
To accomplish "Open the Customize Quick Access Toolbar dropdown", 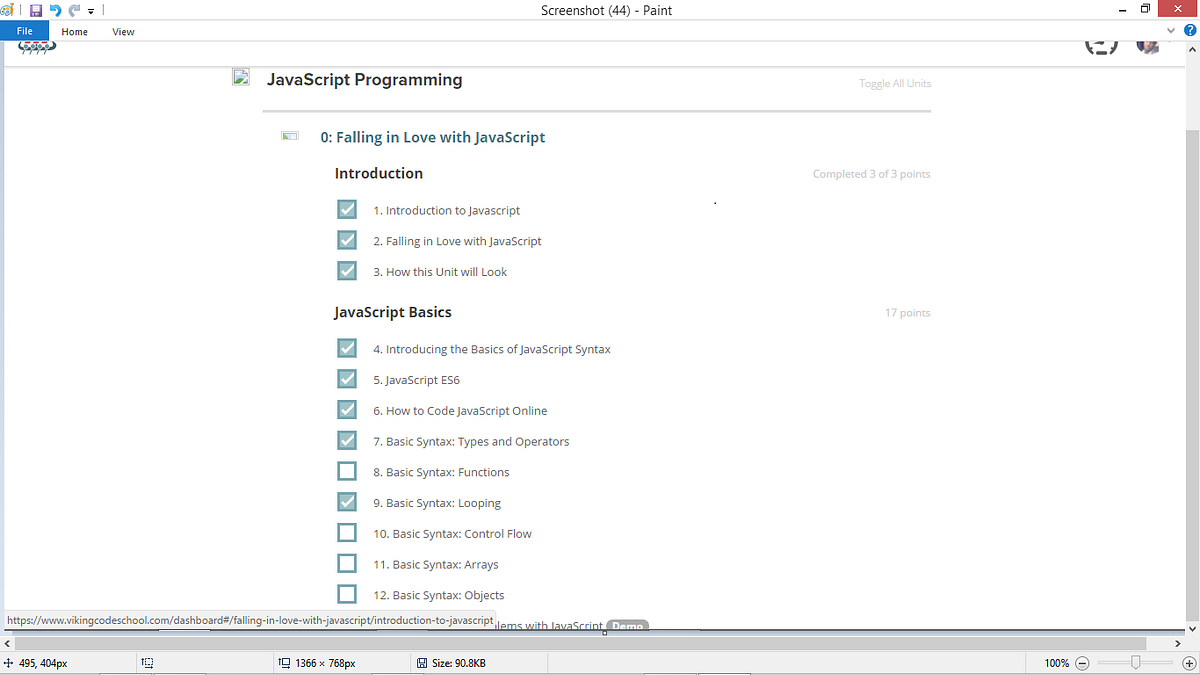I will point(89,10).
